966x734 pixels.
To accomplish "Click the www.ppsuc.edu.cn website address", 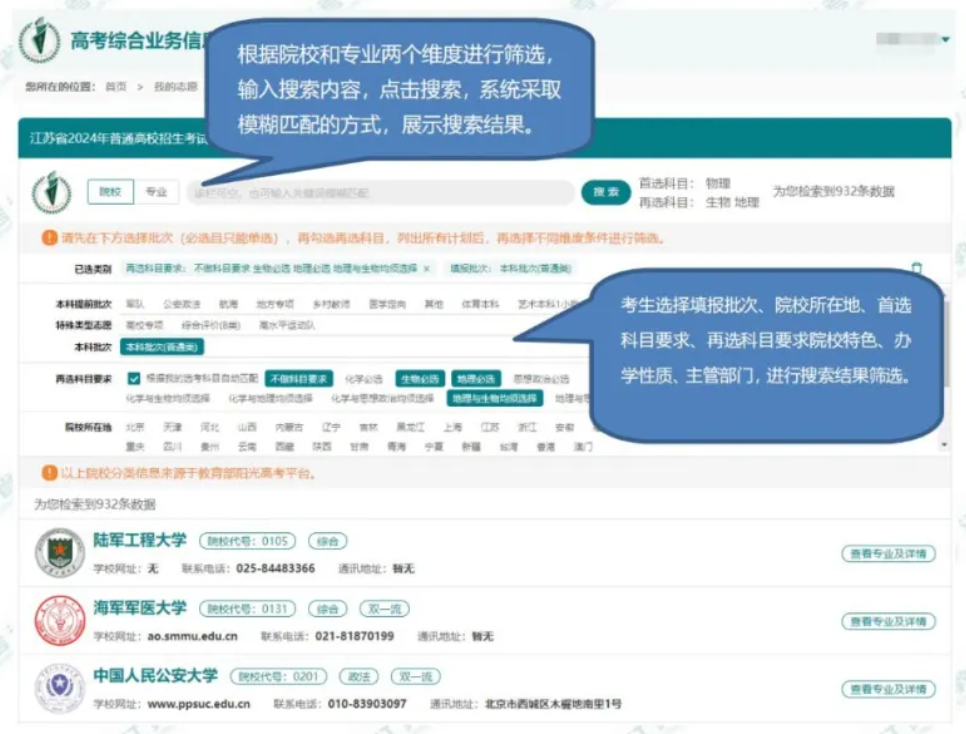I will [199, 704].
